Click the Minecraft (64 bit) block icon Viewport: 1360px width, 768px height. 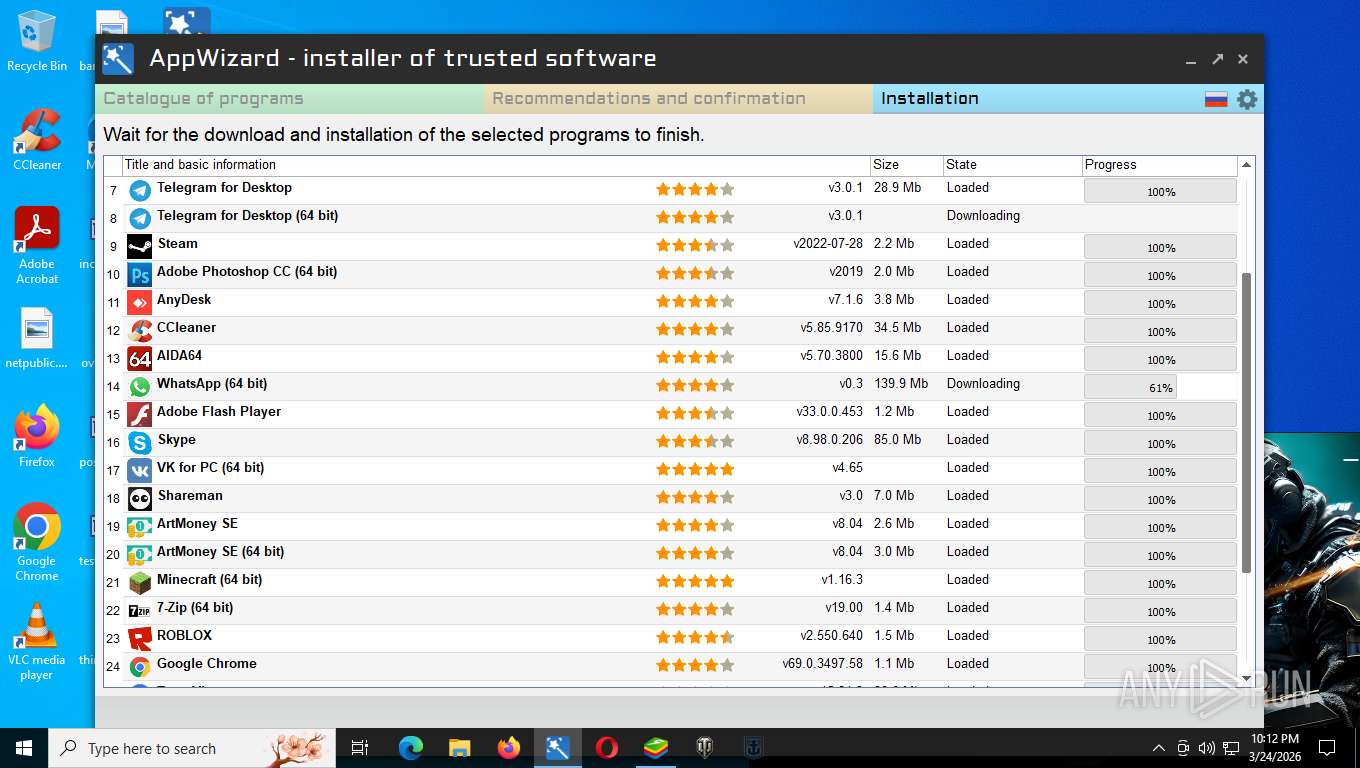point(140,582)
